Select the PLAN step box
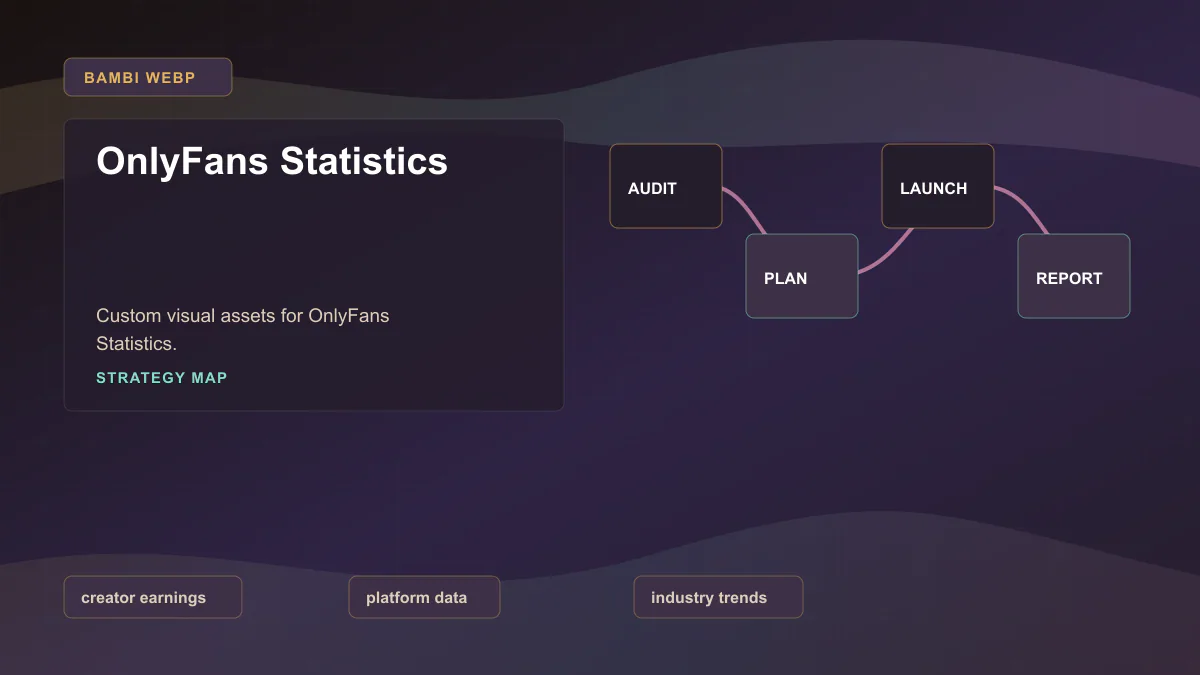 tap(802, 276)
